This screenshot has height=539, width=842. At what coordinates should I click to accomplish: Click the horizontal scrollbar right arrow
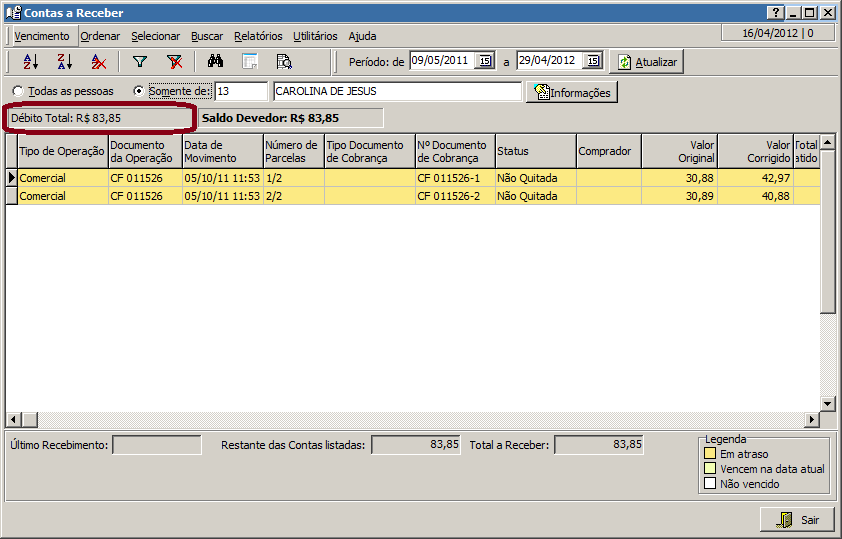point(811,419)
